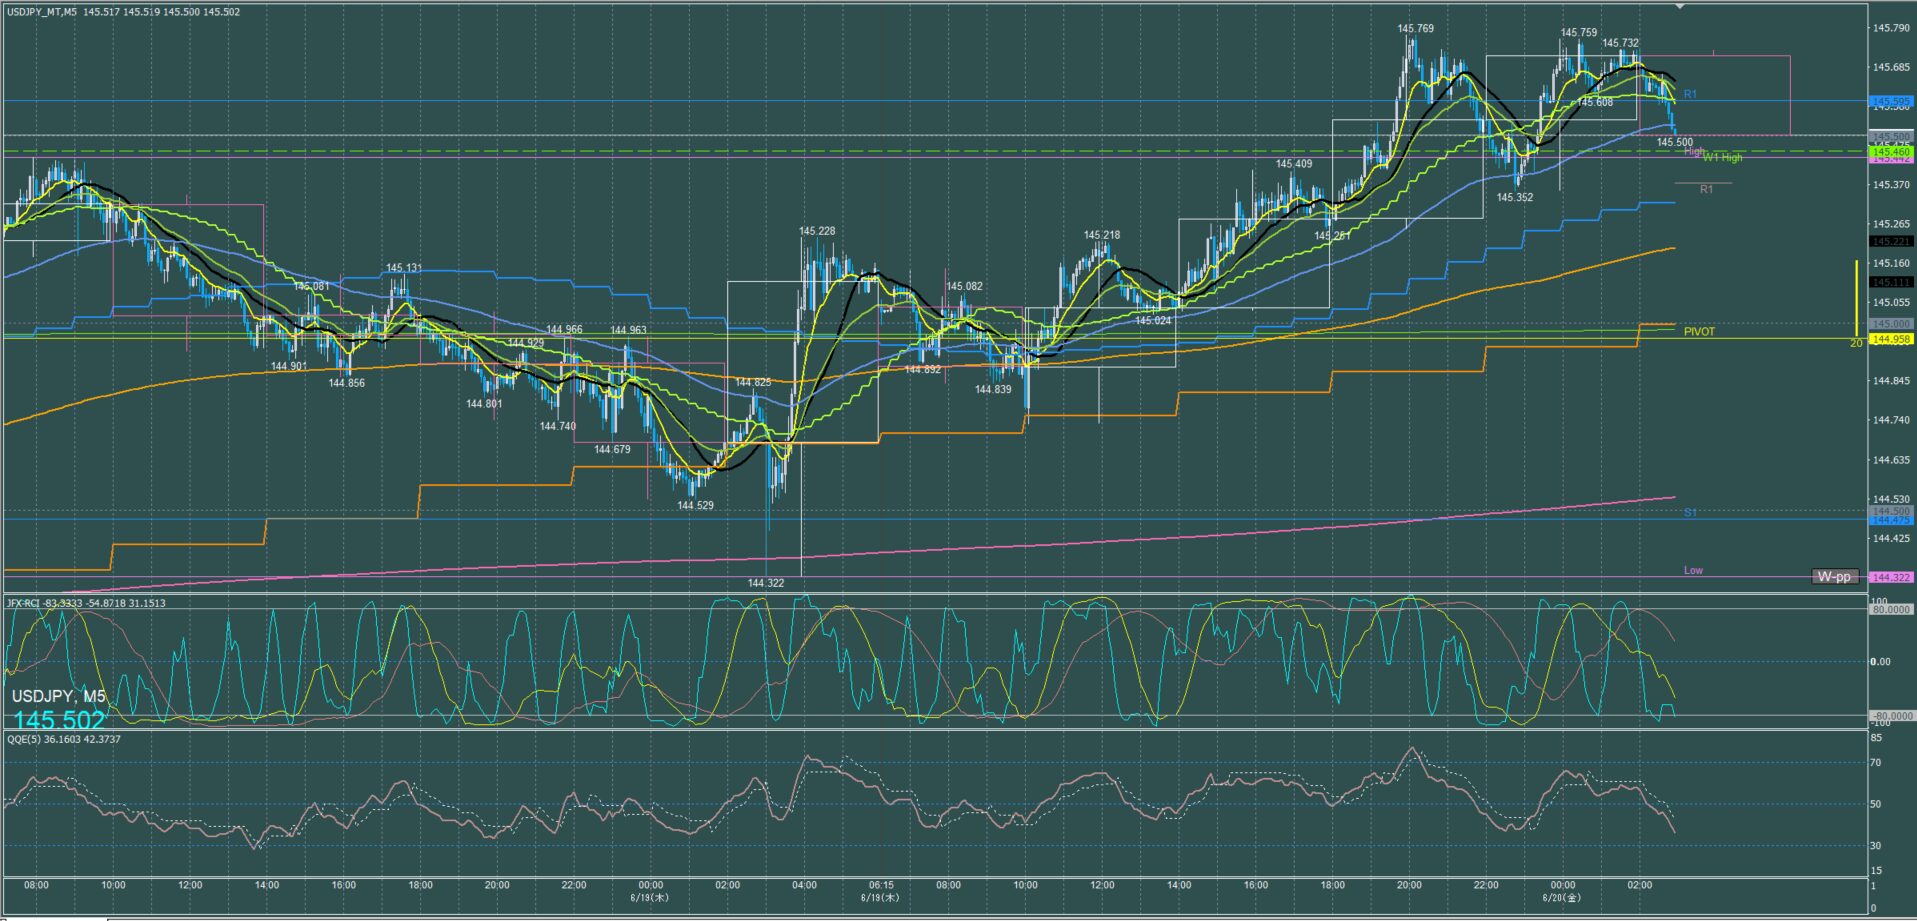
Task: Click the 145.131 price label
Action: [x=404, y=268]
